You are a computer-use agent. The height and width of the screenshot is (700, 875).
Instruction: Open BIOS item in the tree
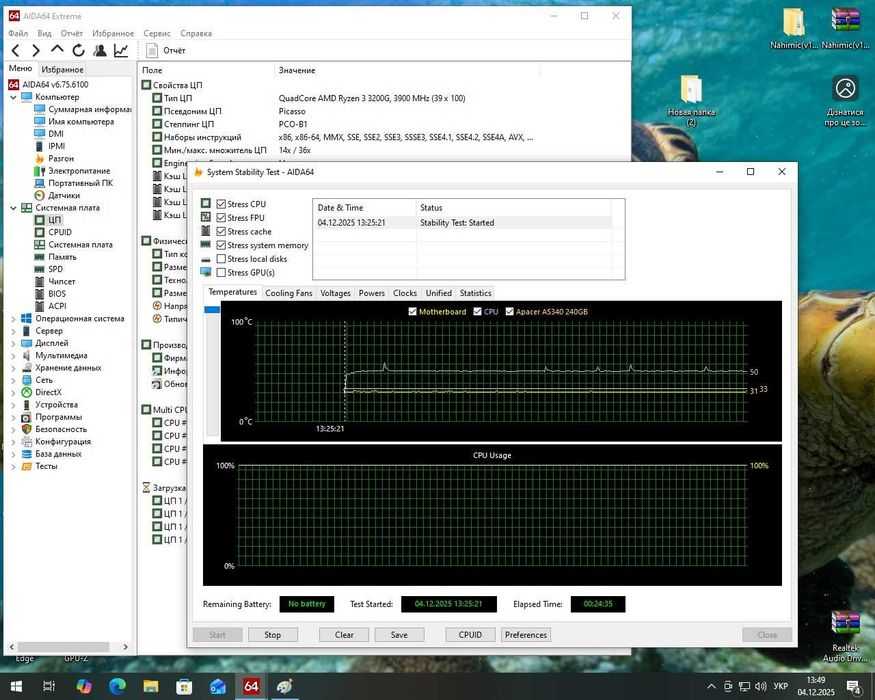coord(50,294)
